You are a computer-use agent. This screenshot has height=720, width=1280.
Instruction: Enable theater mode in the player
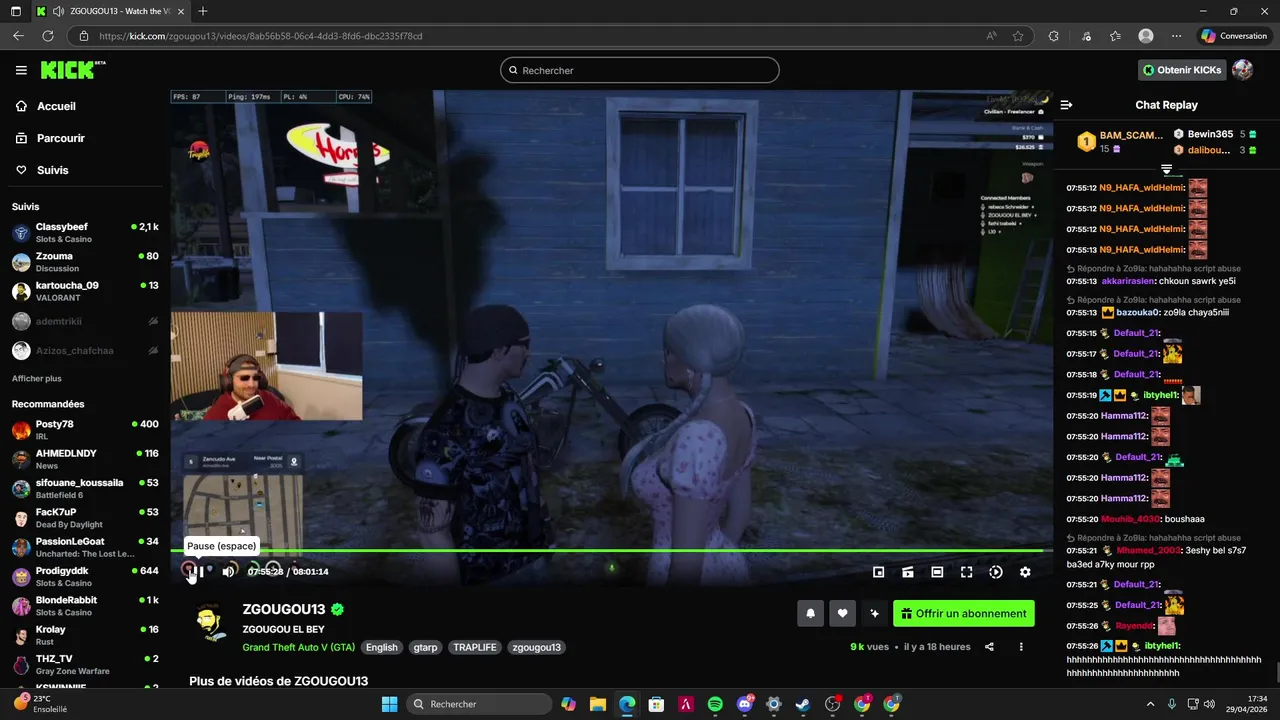pyautogui.click(x=937, y=572)
